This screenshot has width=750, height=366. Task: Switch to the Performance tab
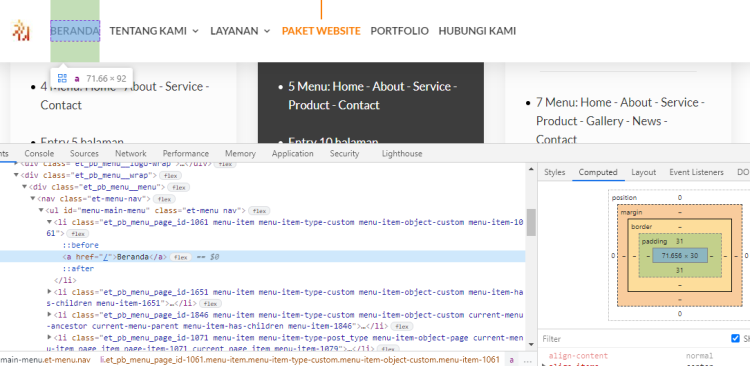click(186, 154)
